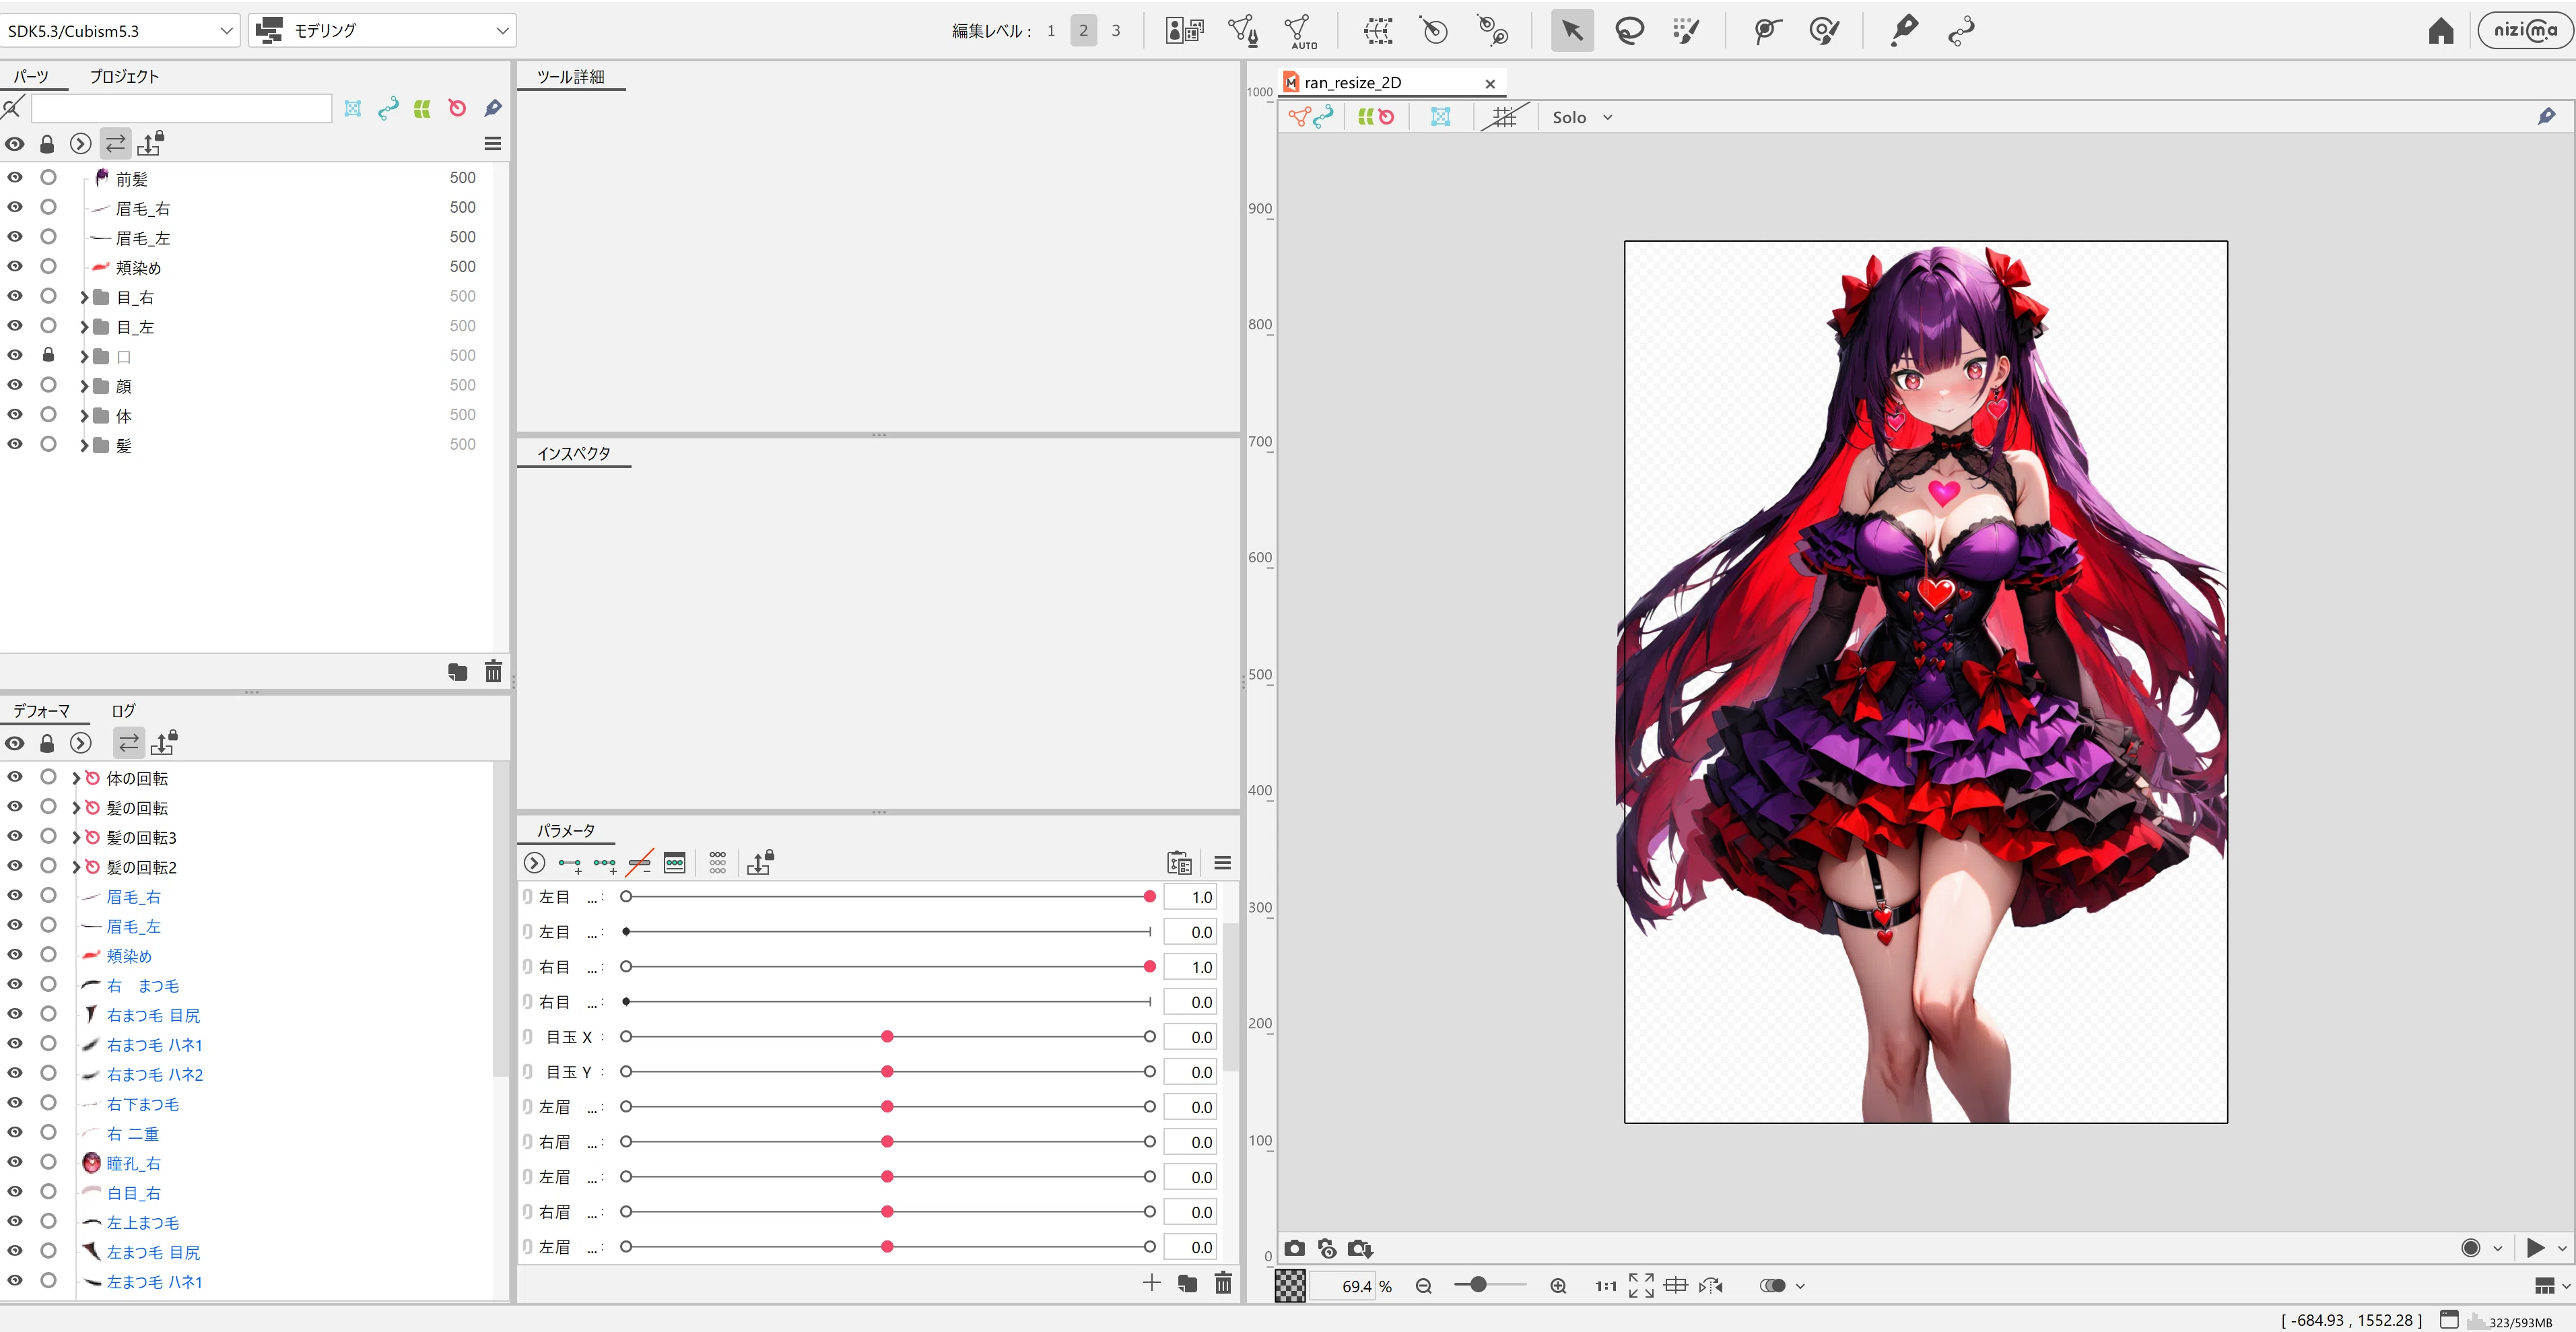Open the Solo dropdown
Viewport: 2576px width, 1332px height.
tap(1582, 117)
